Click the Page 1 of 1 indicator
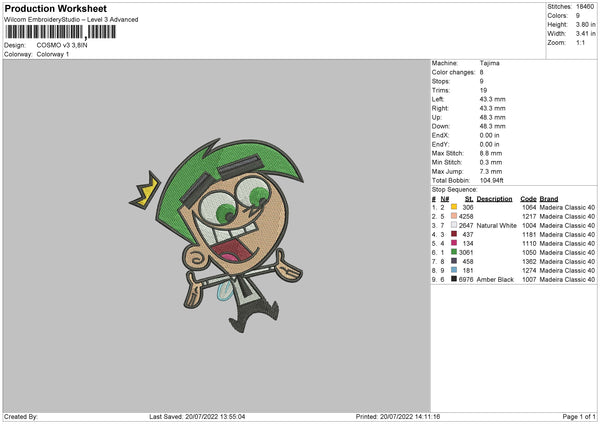Image resolution: width=600 pixels, height=424 pixels. (x=573, y=416)
